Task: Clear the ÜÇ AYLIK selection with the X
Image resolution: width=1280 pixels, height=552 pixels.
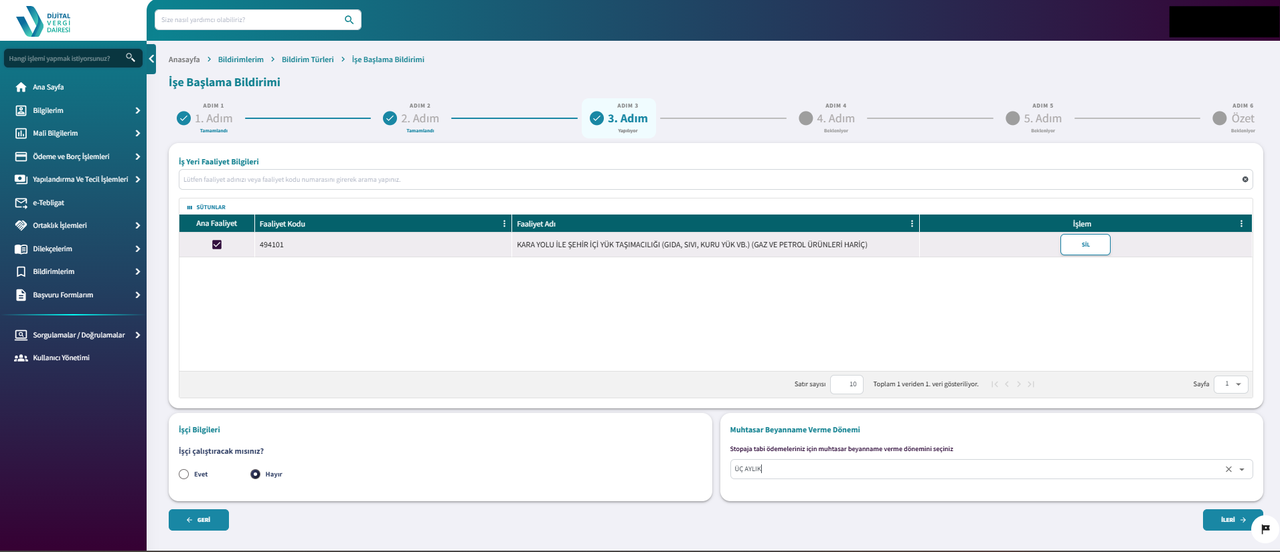Action: click(1228, 469)
